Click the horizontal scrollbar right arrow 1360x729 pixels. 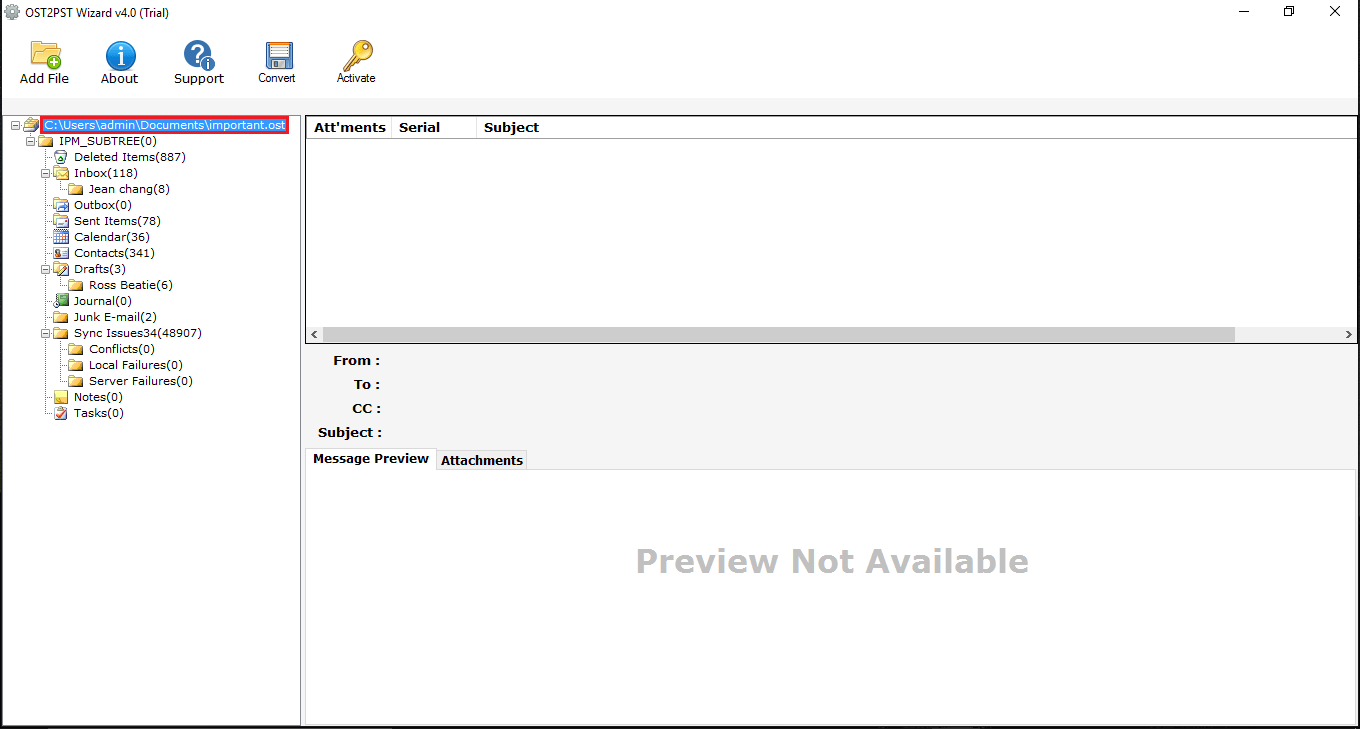[1349, 335]
